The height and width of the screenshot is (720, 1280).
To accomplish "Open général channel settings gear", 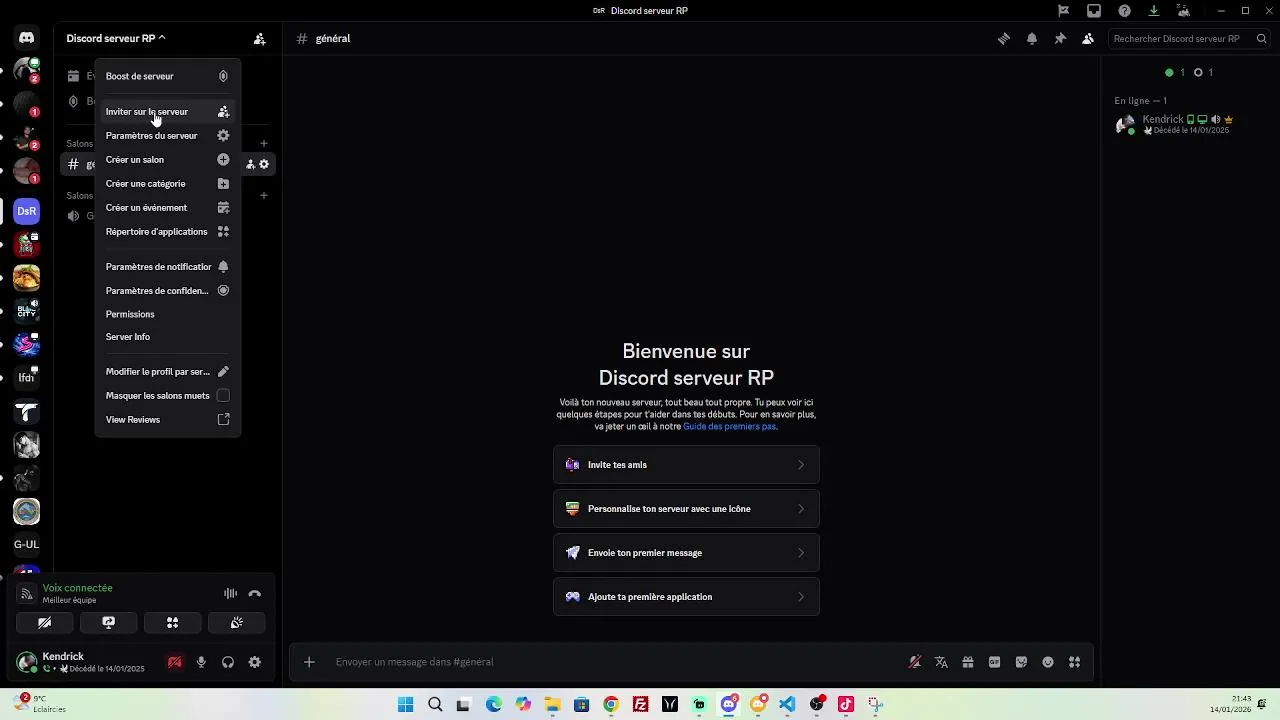I will click(x=264, y=164).
